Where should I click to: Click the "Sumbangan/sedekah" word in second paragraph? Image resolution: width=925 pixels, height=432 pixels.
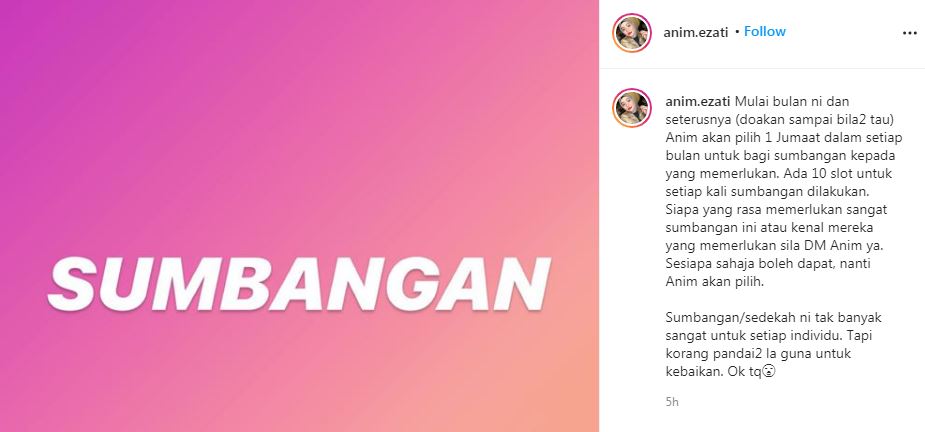click(717, 318)
